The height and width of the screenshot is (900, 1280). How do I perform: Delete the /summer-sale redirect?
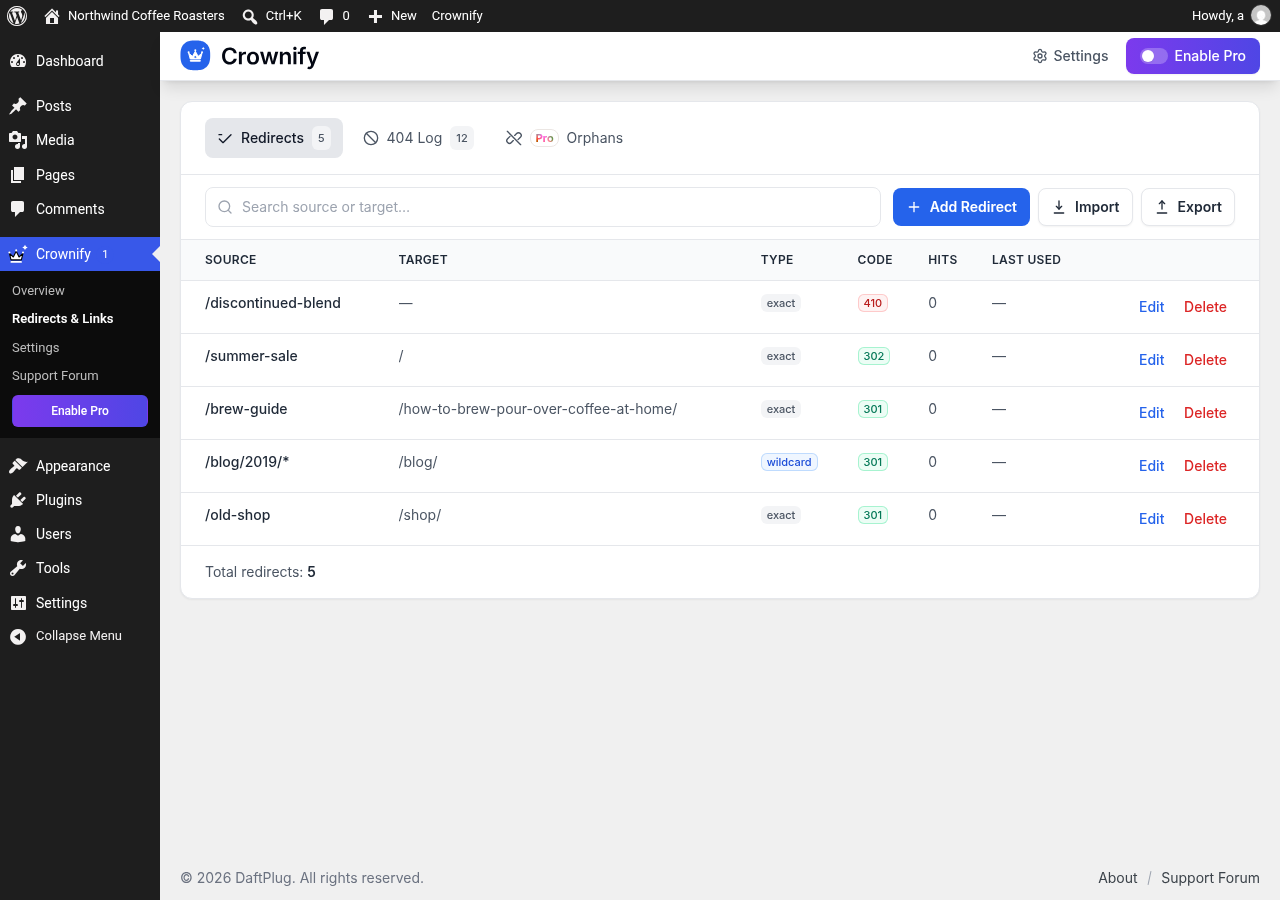click(x=1205, y=360)
